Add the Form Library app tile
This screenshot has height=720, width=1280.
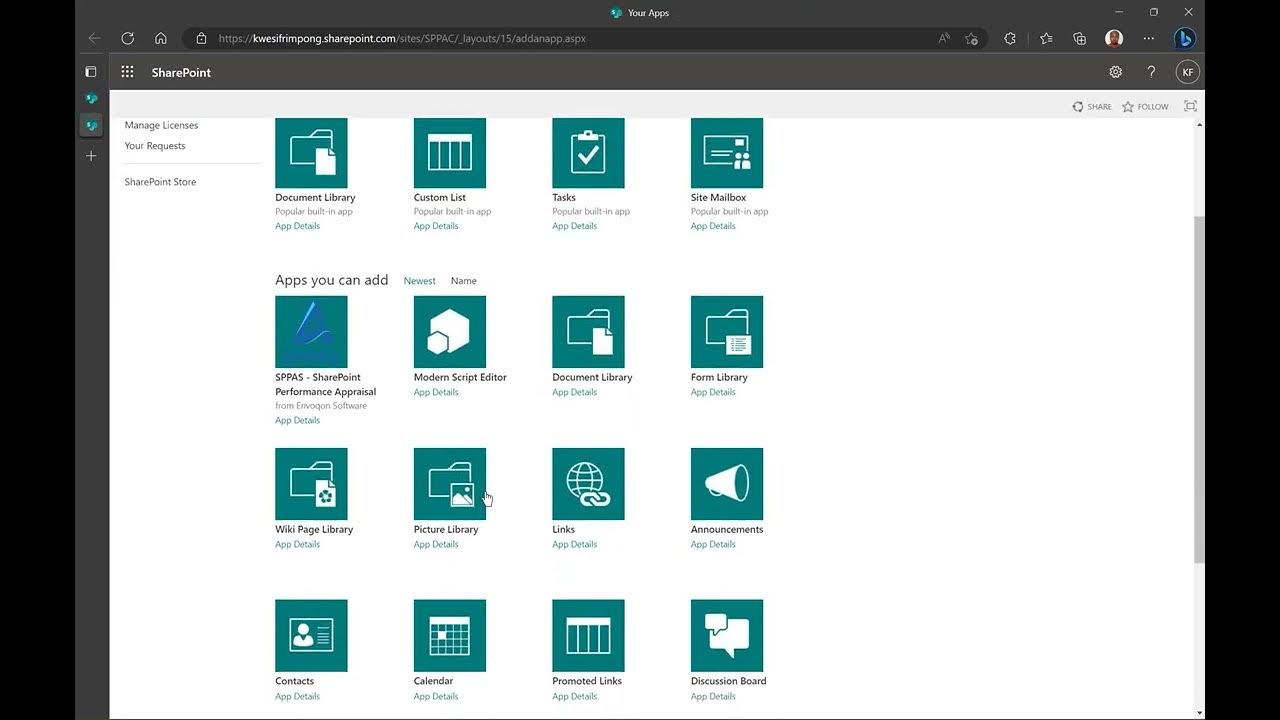[x=727, y=332]
